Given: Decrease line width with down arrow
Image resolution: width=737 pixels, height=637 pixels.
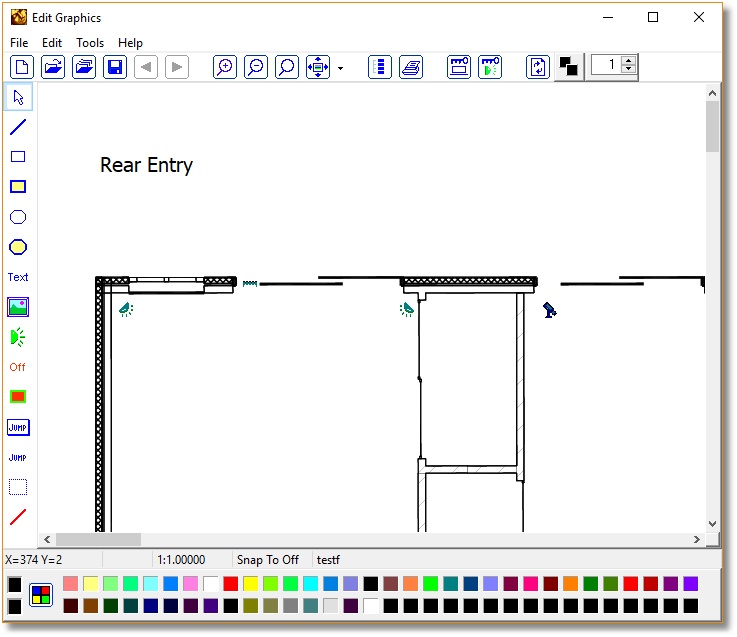Looking at the screenshot, I should [628, 71].
